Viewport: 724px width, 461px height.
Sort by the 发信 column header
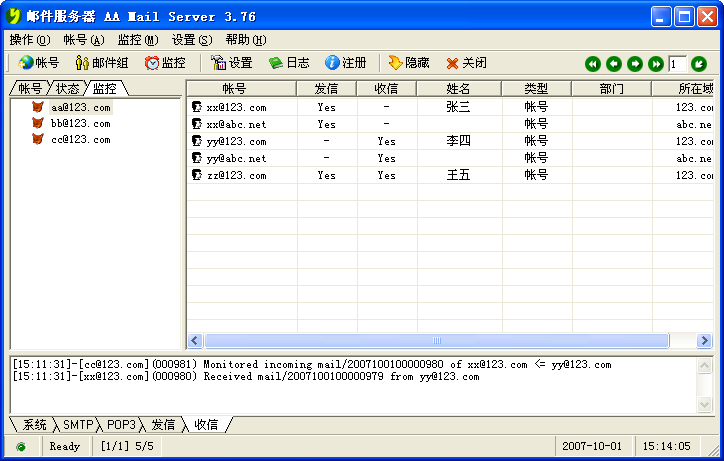326,88
